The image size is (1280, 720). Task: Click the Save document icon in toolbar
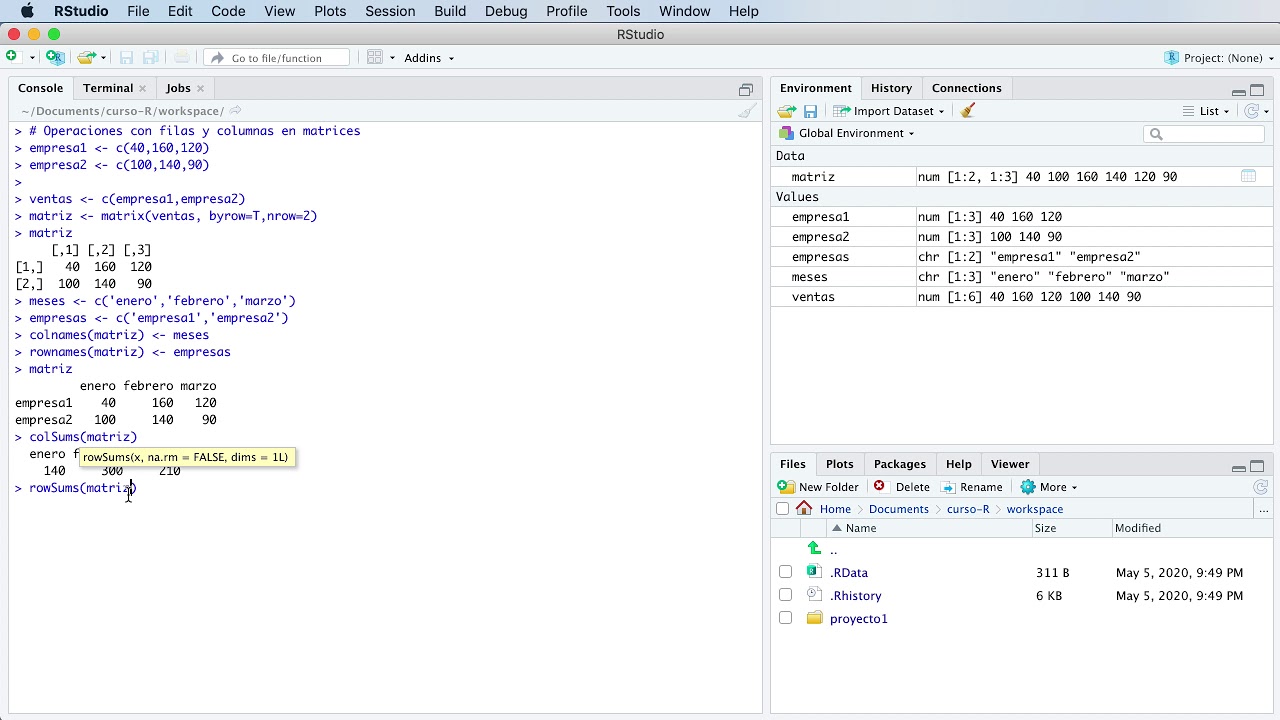(x=126, y=57)
